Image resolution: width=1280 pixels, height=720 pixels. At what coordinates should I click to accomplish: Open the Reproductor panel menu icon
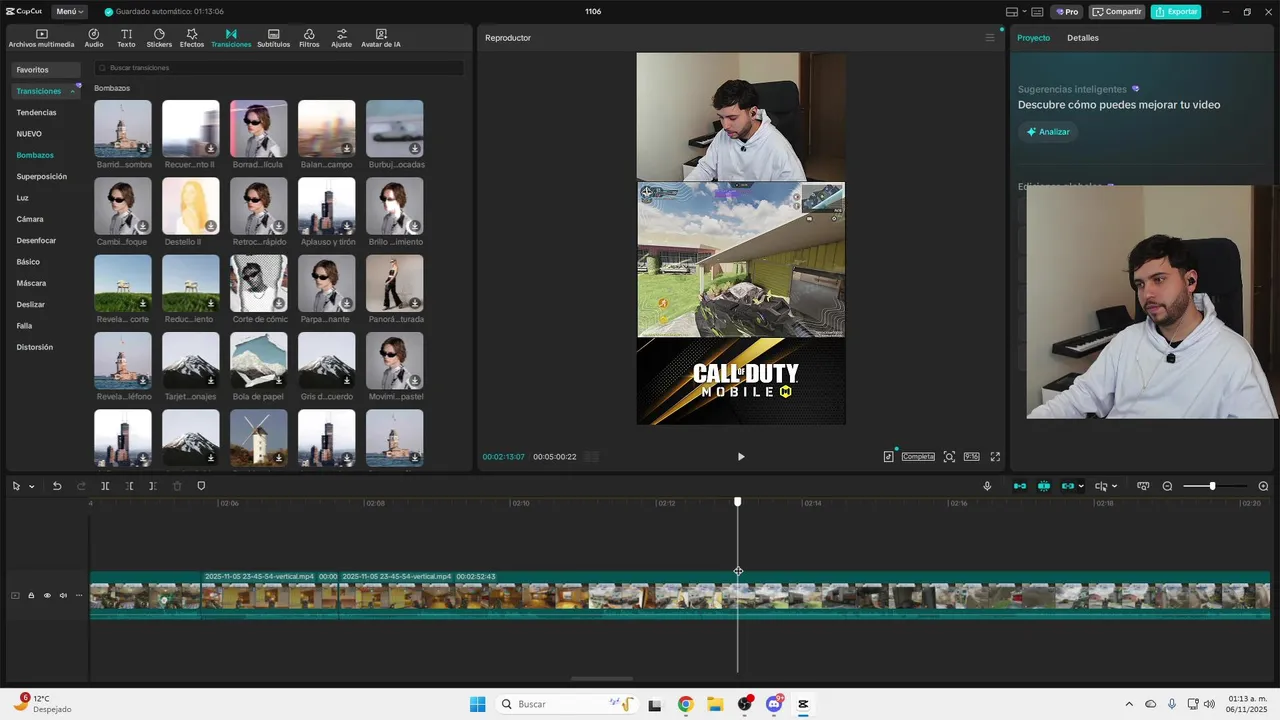pos(990,38)
